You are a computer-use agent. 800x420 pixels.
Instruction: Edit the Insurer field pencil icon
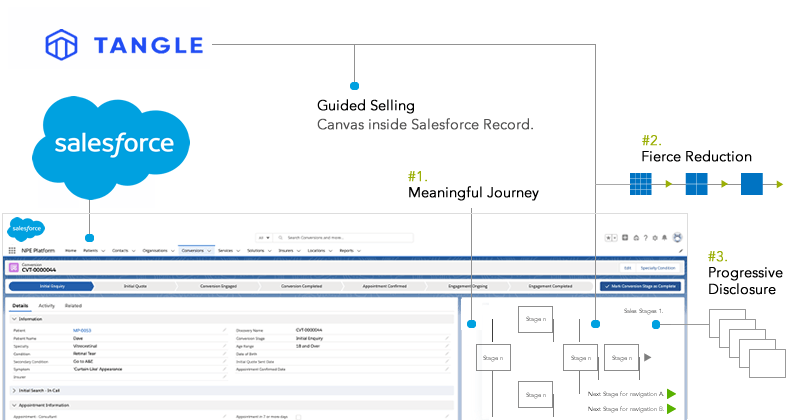pos(224,377)
